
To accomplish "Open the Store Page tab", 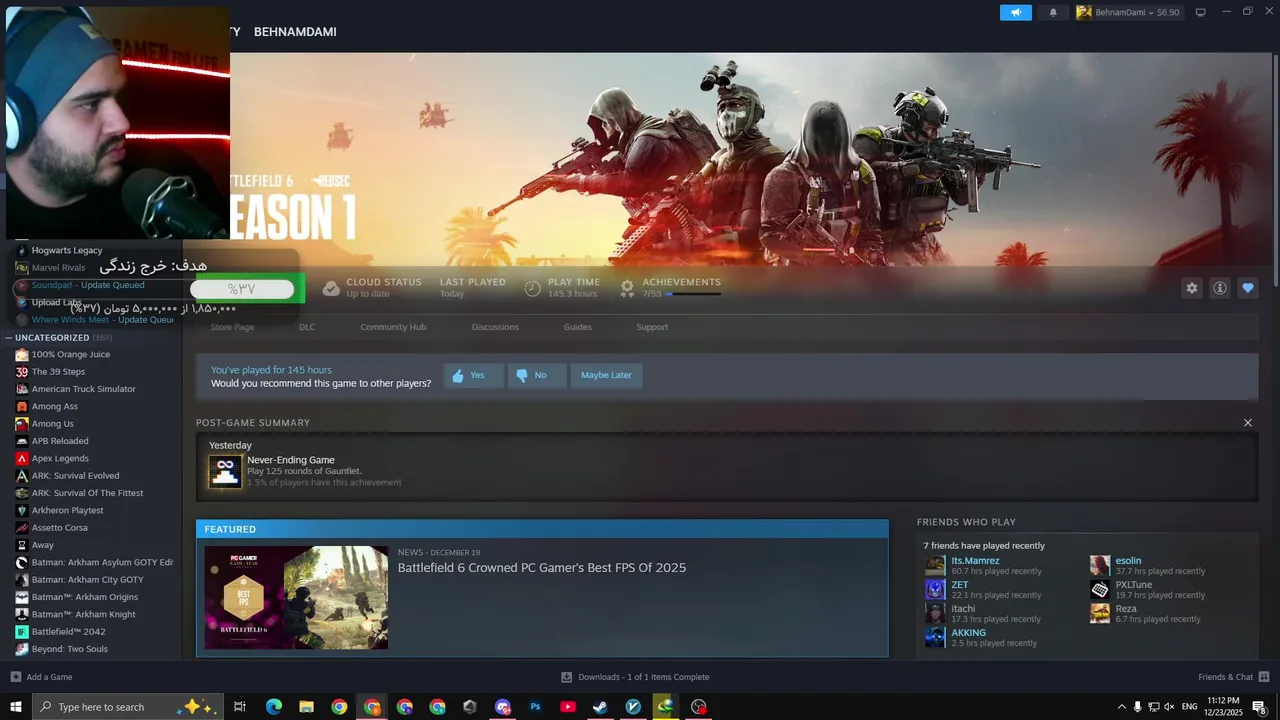I will 232,327.
